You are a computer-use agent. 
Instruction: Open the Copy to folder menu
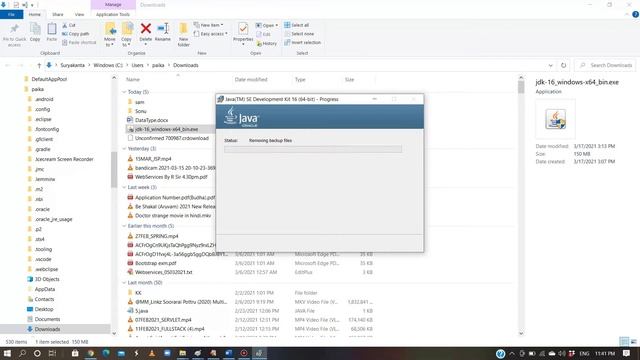pos(127,34)
